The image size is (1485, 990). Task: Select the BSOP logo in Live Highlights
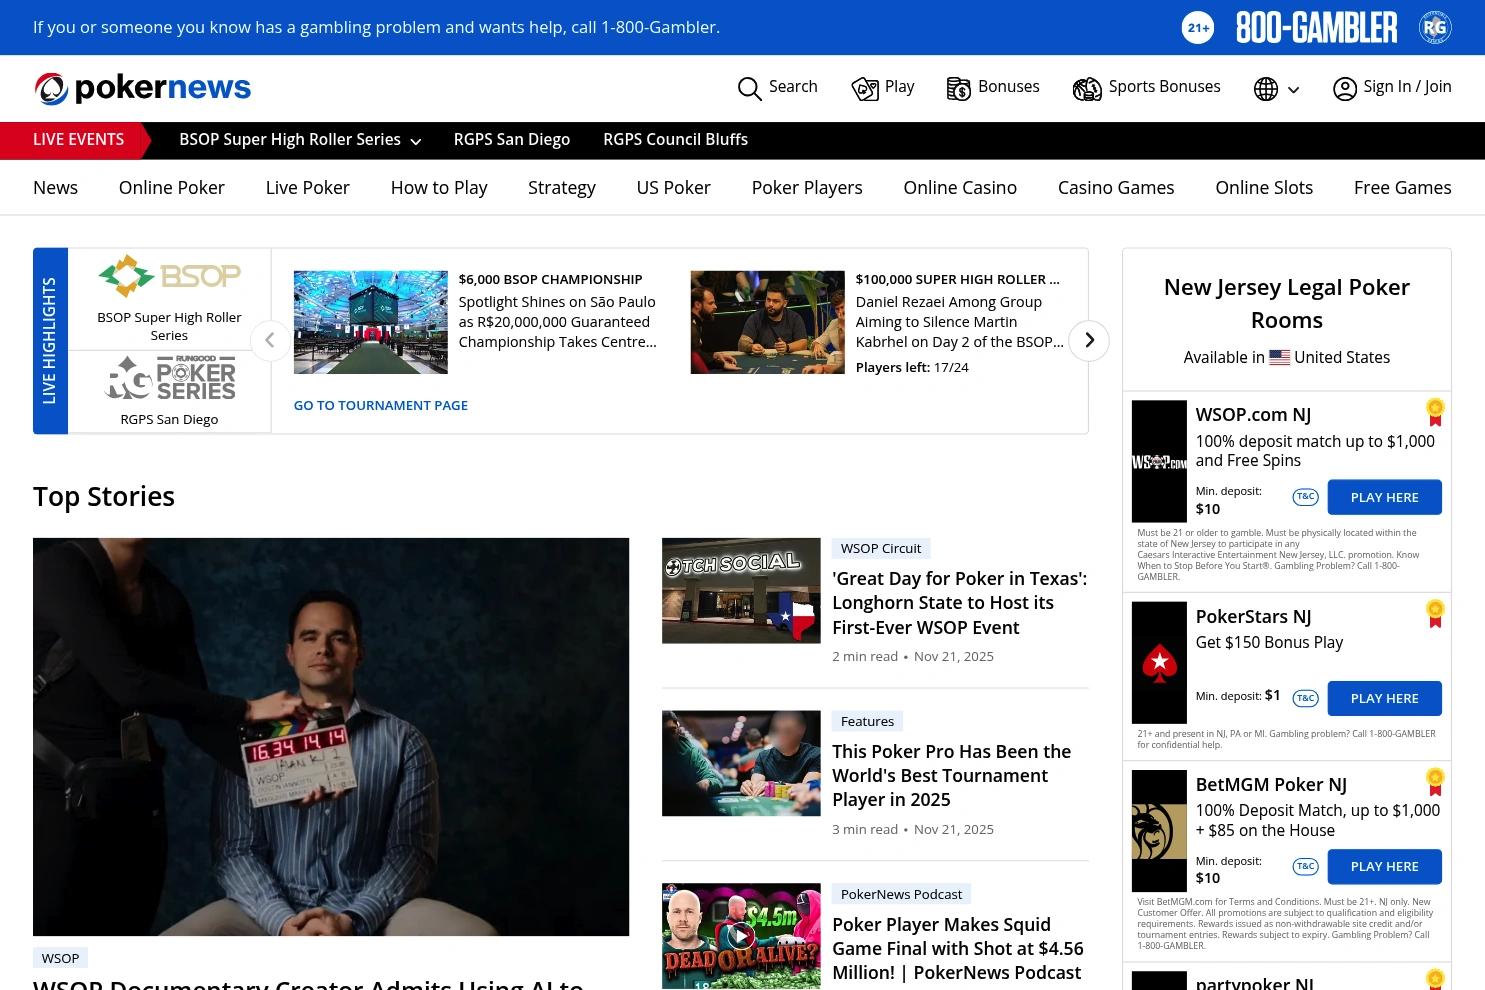(169, 276)
